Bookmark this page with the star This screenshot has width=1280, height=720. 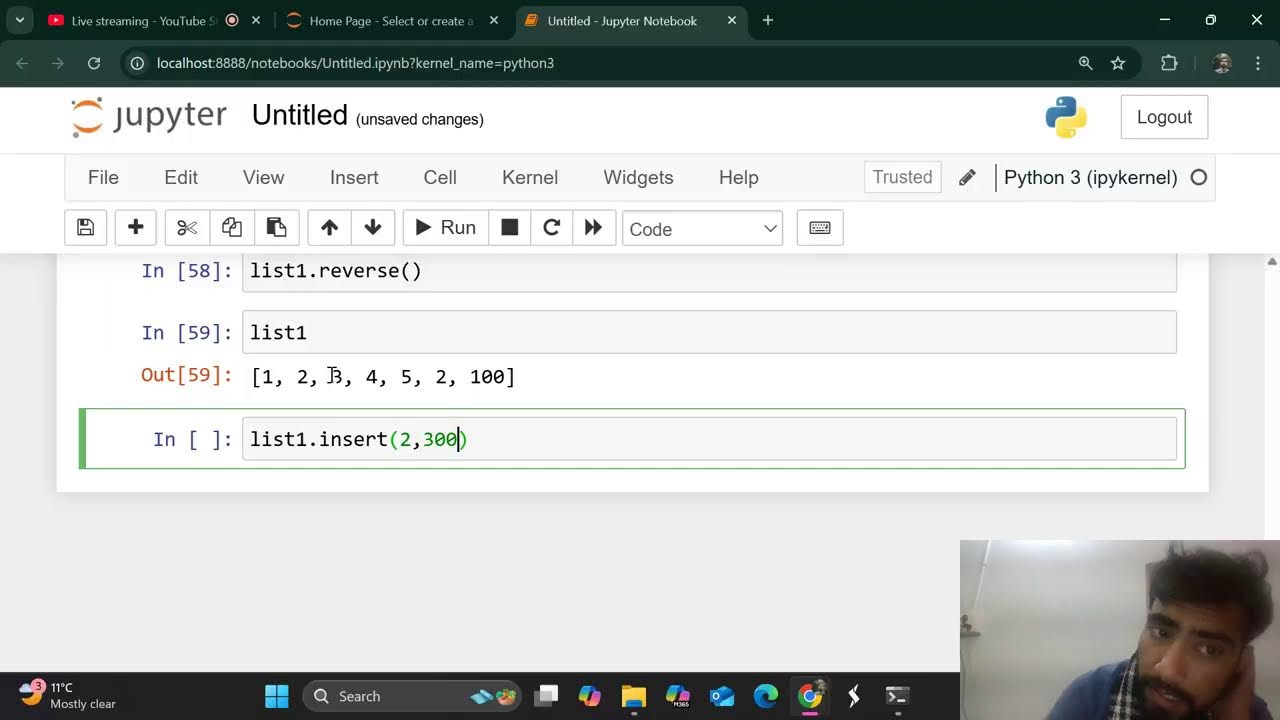(x=1118, y=63)
